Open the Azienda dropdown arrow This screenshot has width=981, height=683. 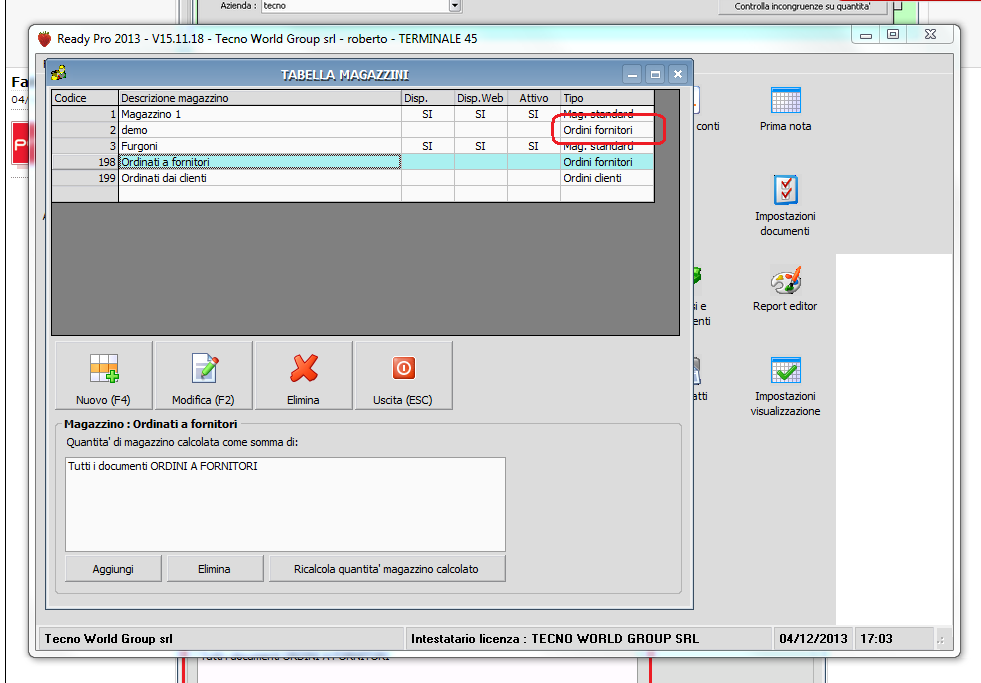[455, 6]
